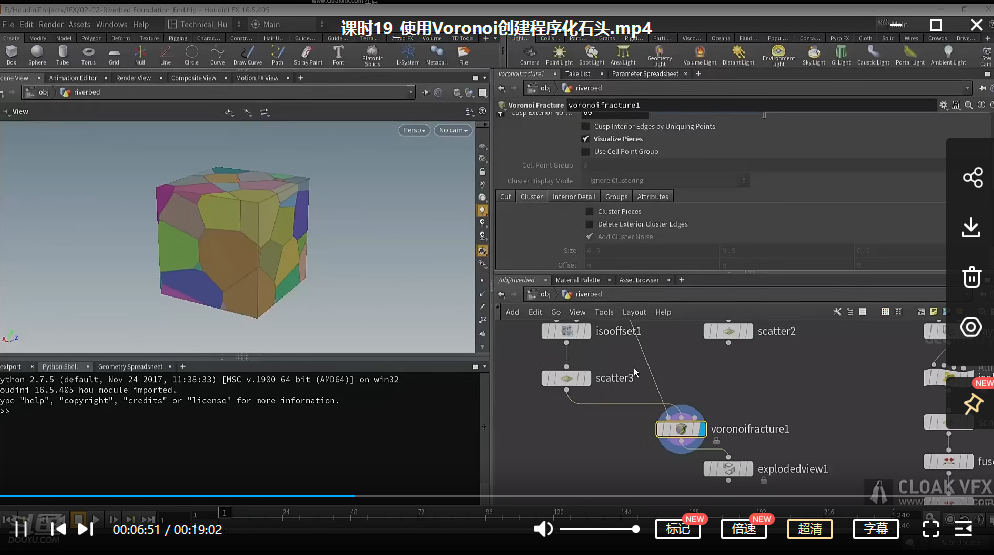
Task: Click the download icon
Action: 971,228
